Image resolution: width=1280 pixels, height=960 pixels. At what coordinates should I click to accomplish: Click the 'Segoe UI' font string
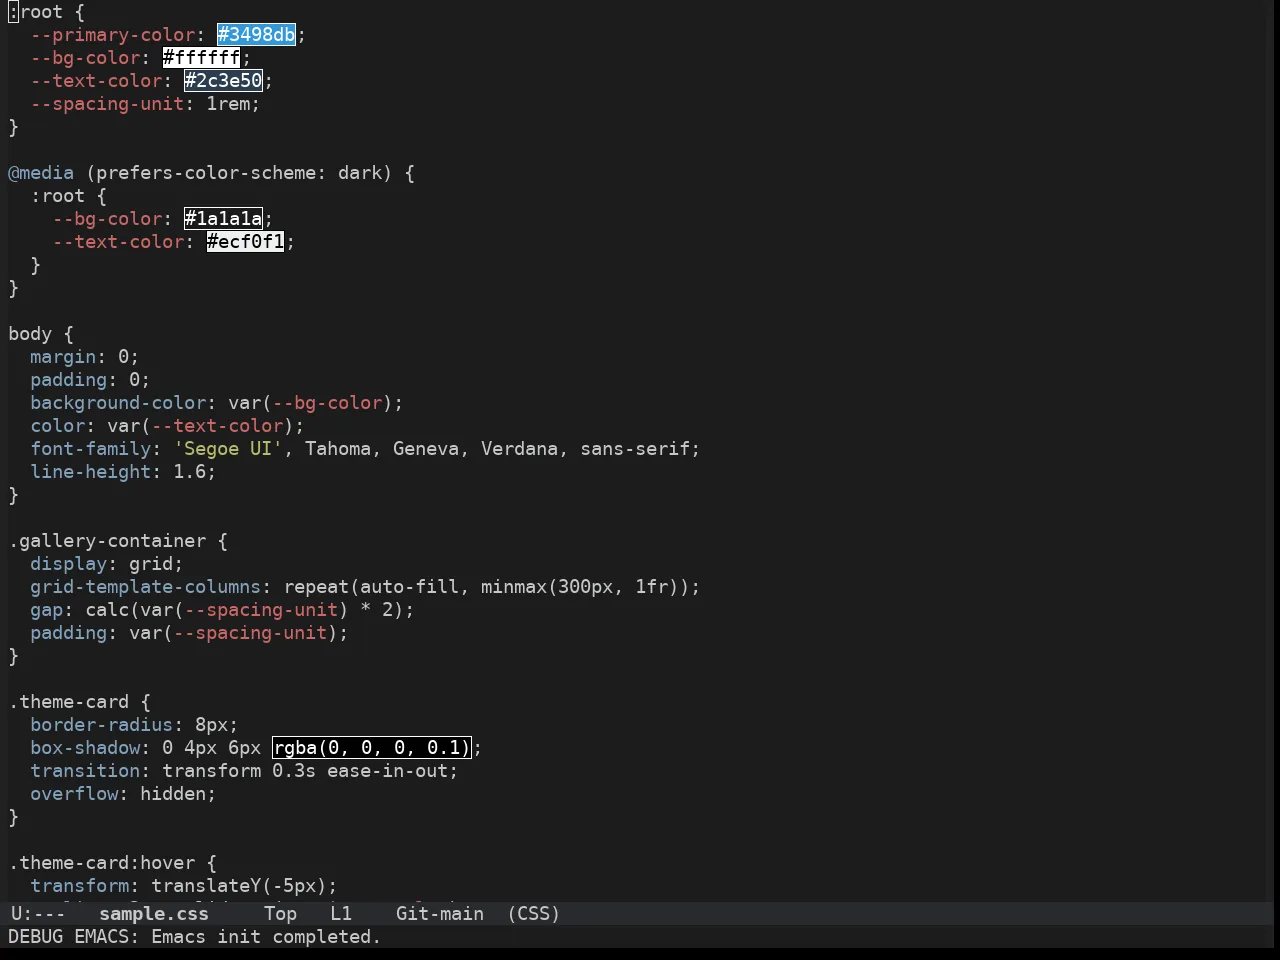[x=228, y=449]
